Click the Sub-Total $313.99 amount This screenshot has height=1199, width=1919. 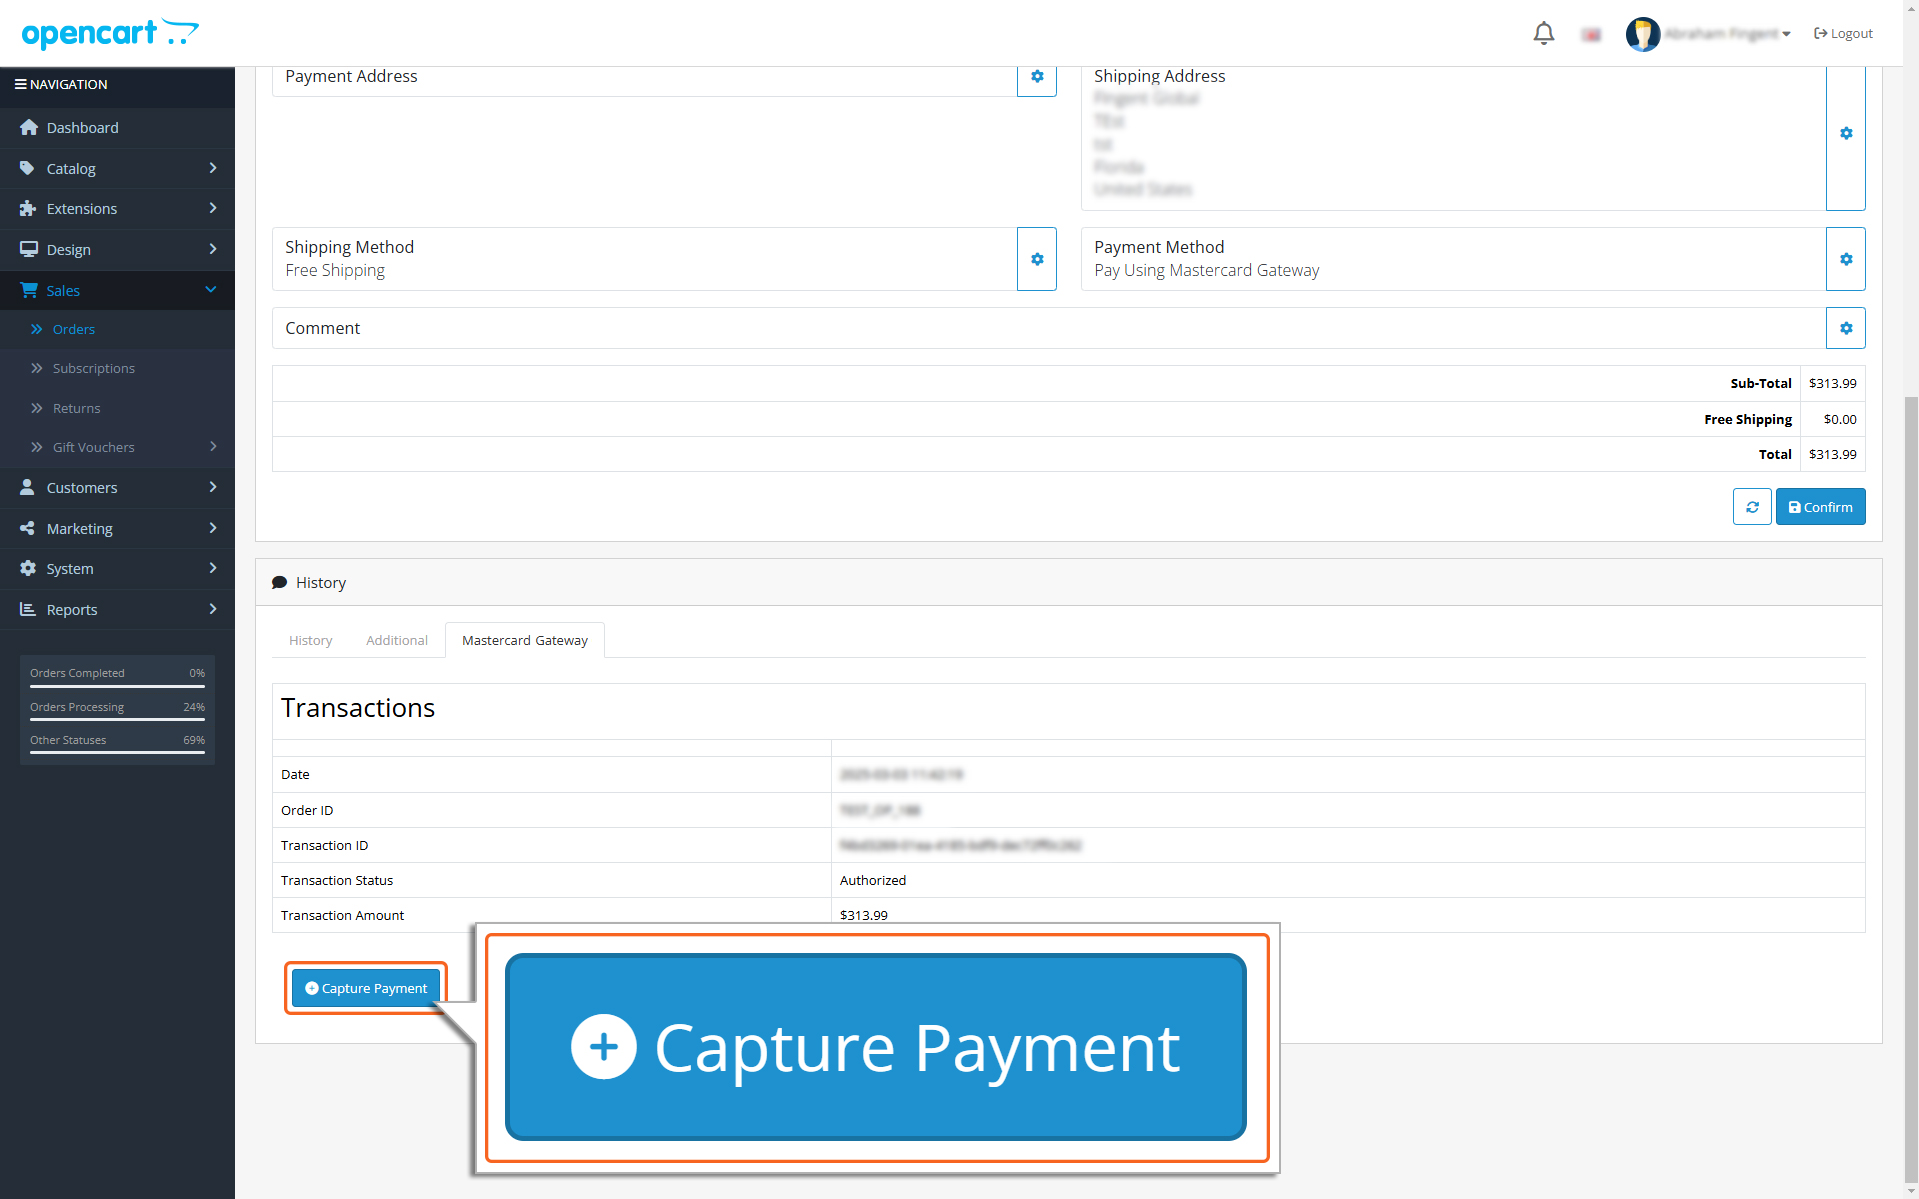(1832, 383)
